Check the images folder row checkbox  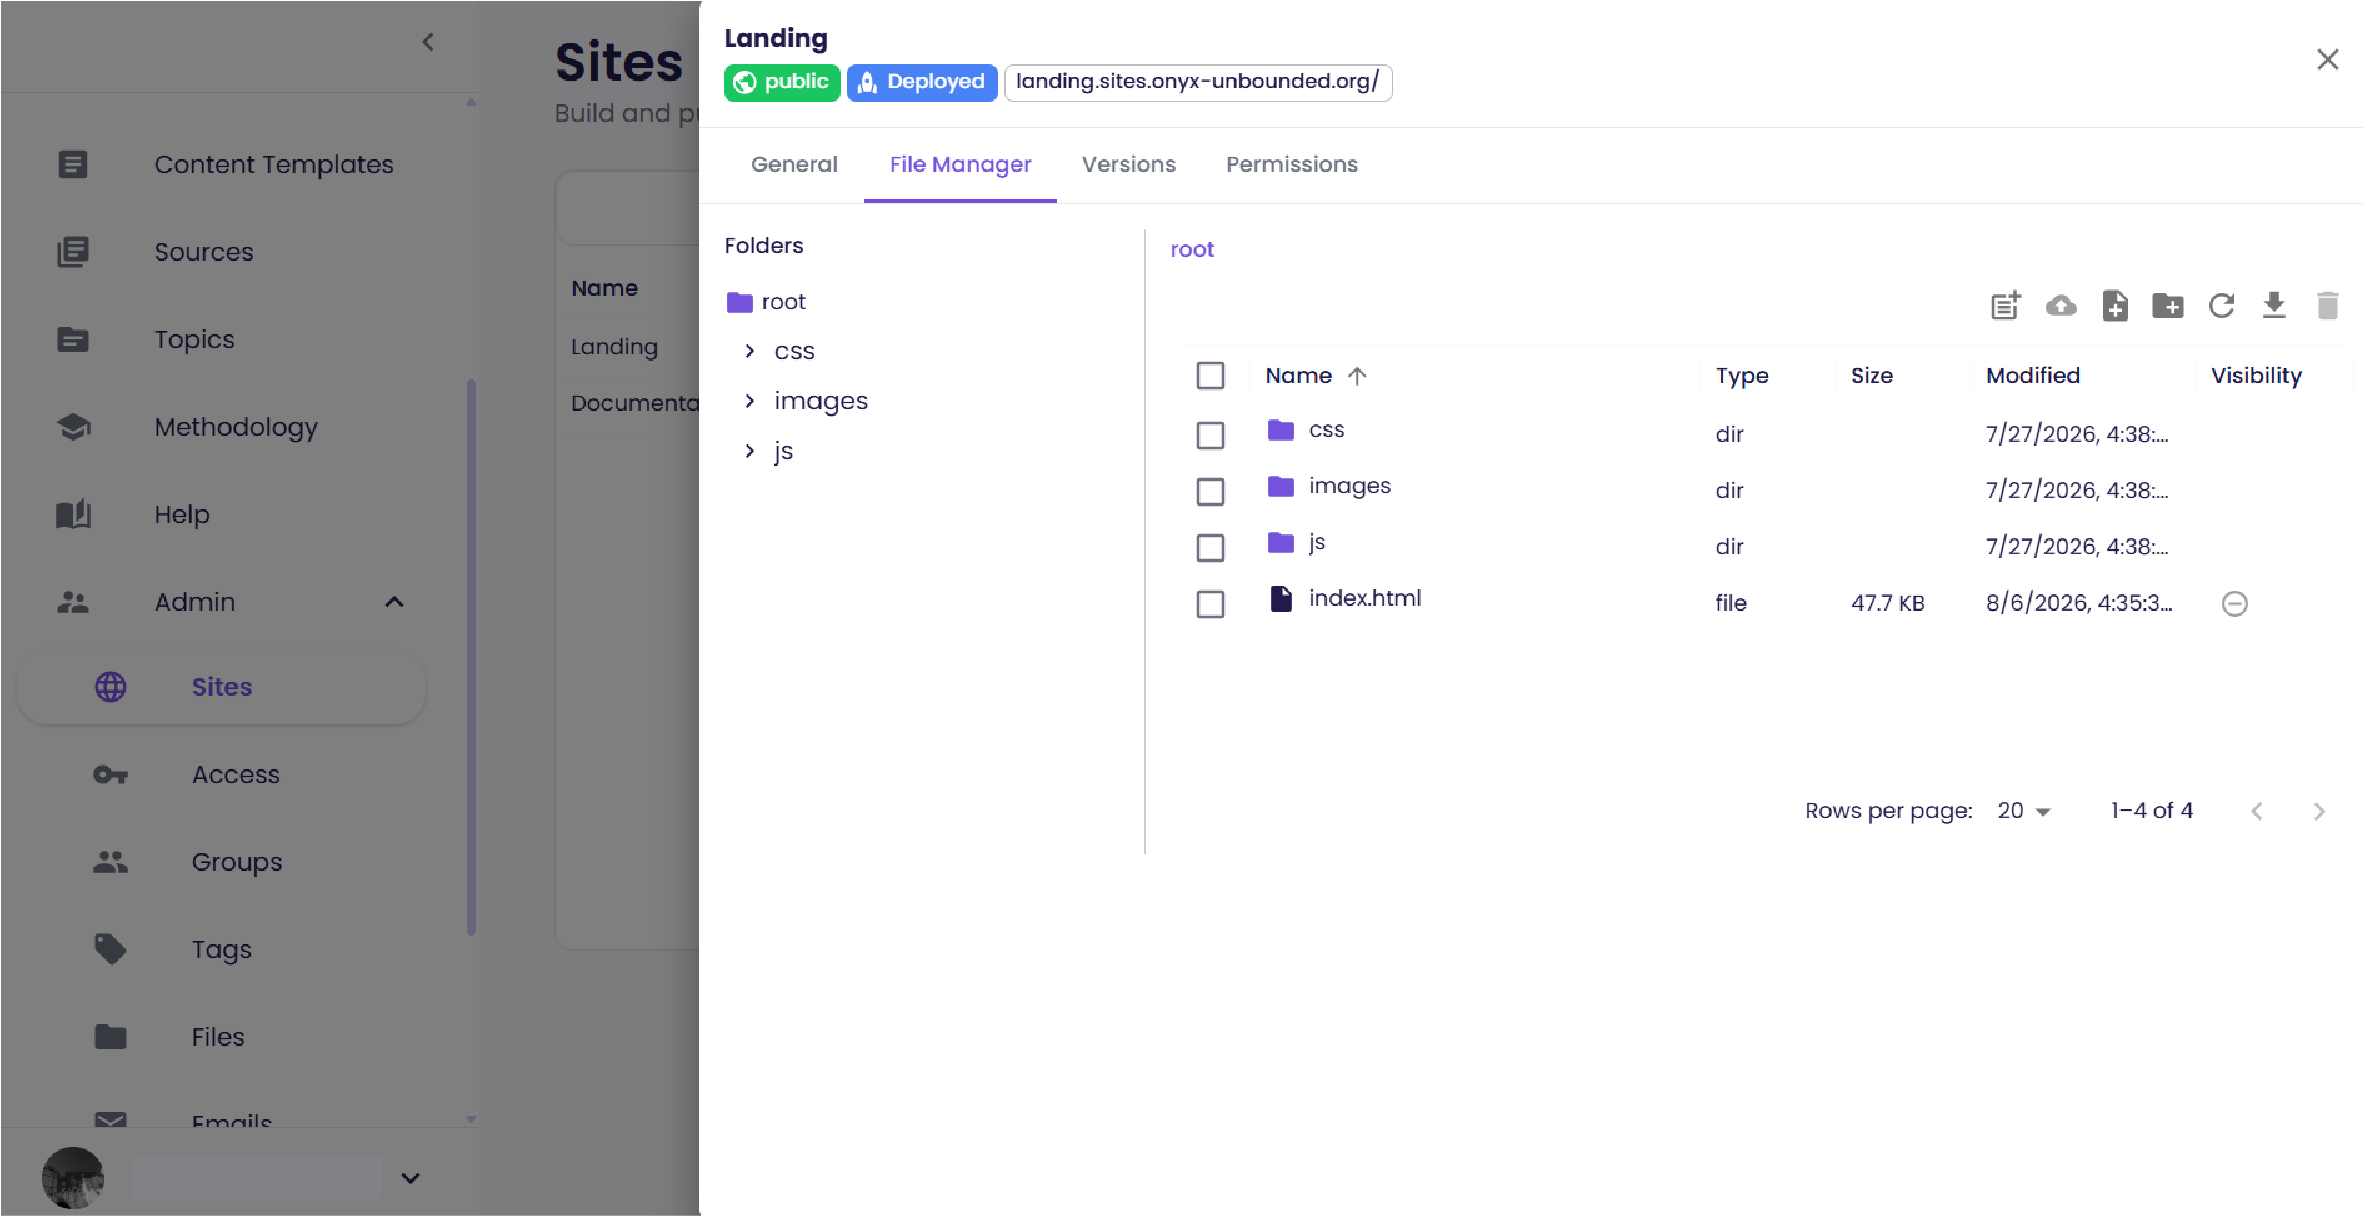pos(1210,491)
